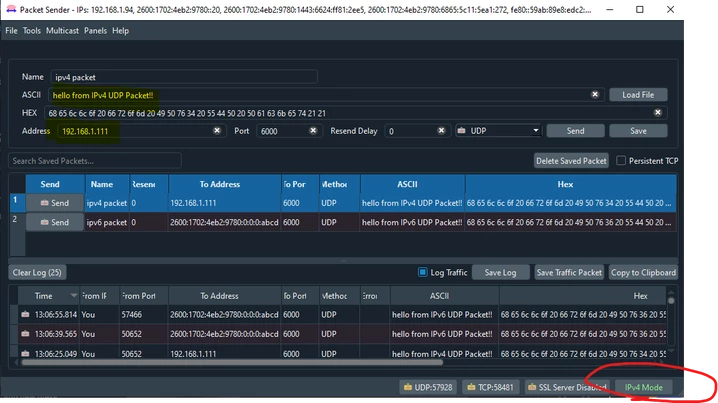Click the Send button next to UDP dropdown

click(x=575, y=131)
